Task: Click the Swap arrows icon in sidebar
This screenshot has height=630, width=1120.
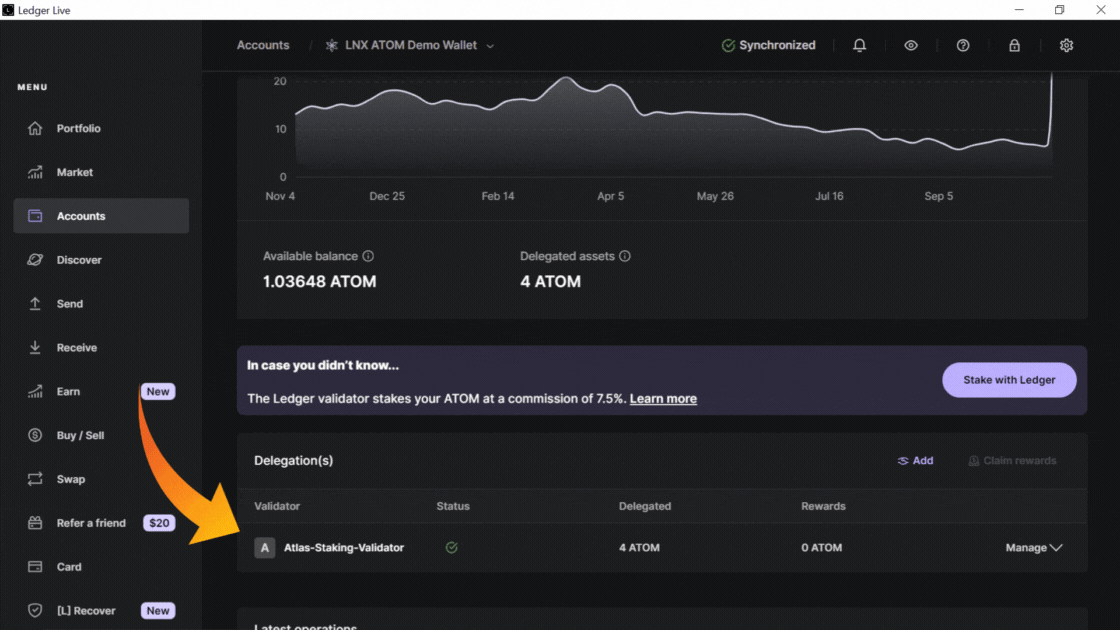Action: point(35,479)
